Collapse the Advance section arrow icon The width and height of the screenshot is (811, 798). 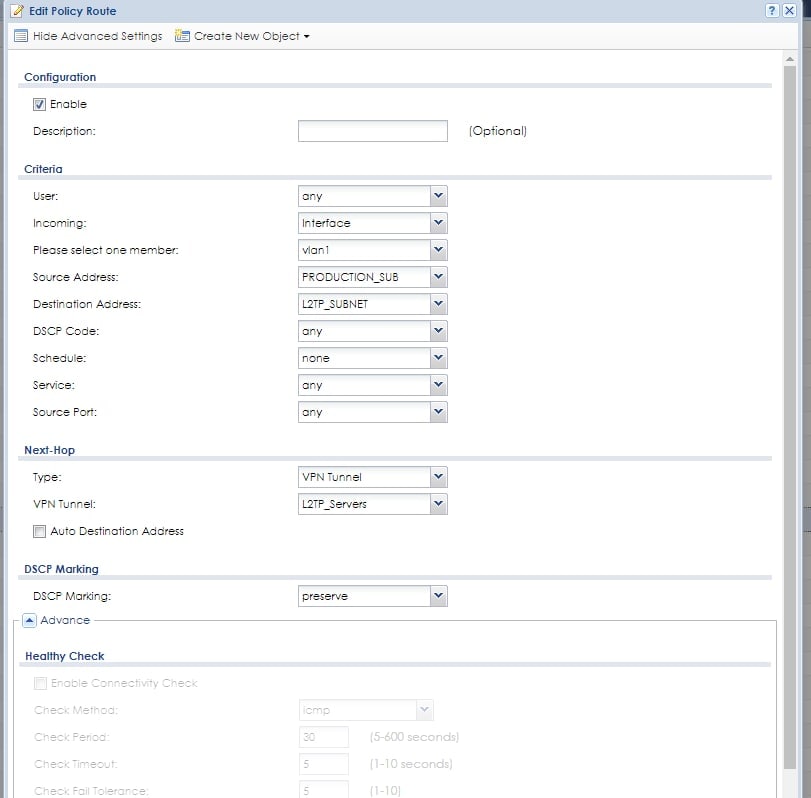[29, 620]
